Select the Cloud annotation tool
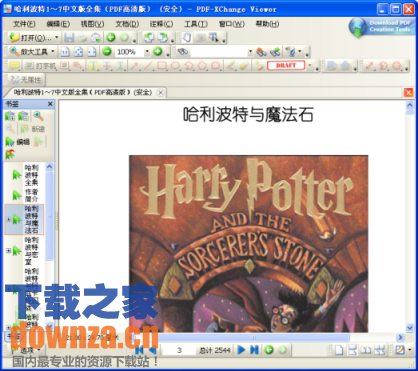 click(216, 65)
